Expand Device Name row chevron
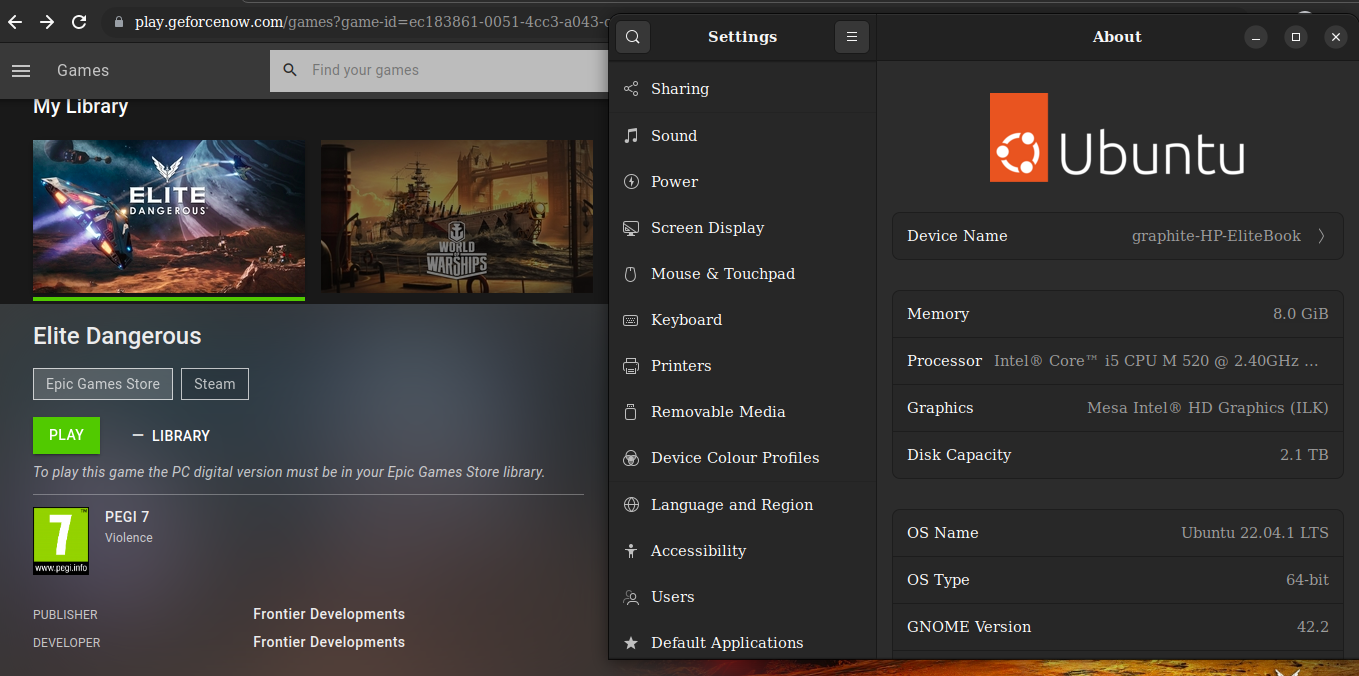This screenshot has width=1359, height=676. [x=1321, y=236]
